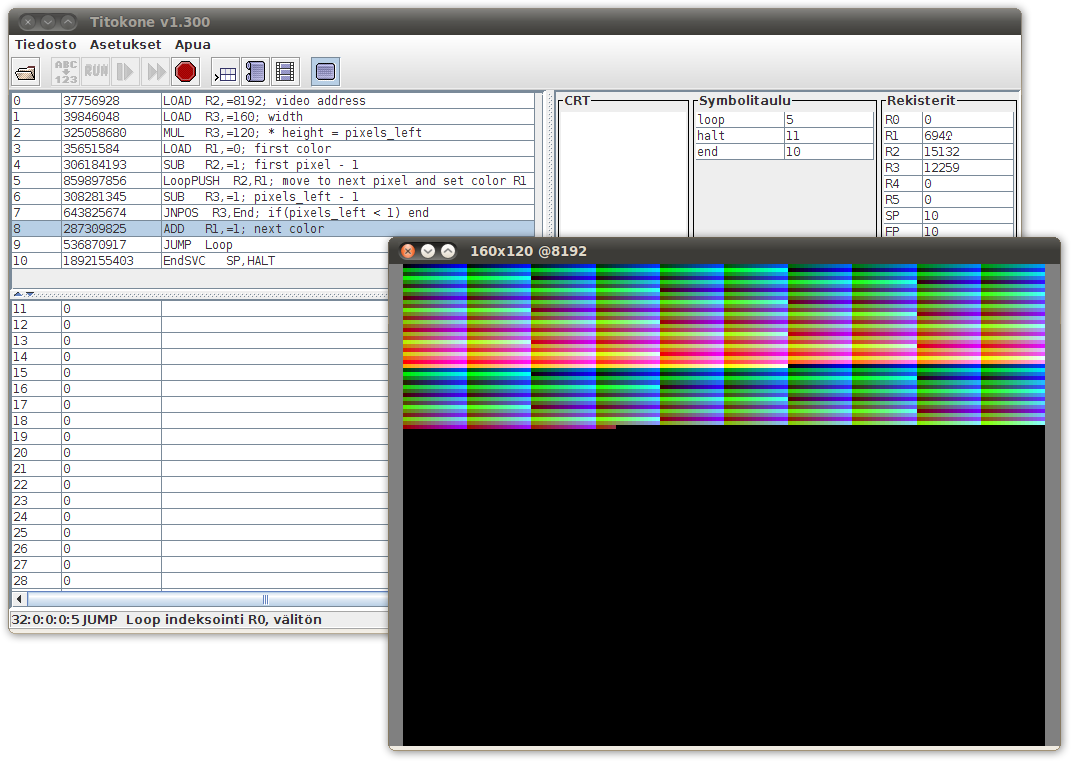Click machine code value 37756928
Image resolution: width=1071 pixels, height=761 pixels.
(92, 100)
